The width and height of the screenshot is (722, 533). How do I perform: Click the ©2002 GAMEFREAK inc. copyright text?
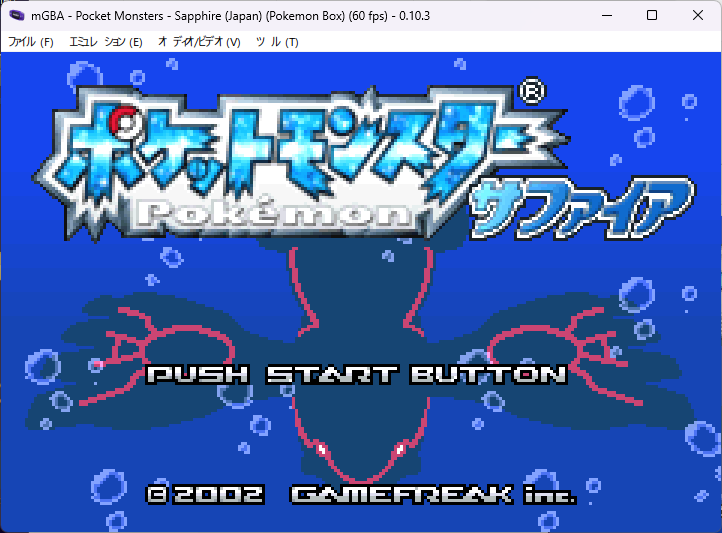click(361, 495)
